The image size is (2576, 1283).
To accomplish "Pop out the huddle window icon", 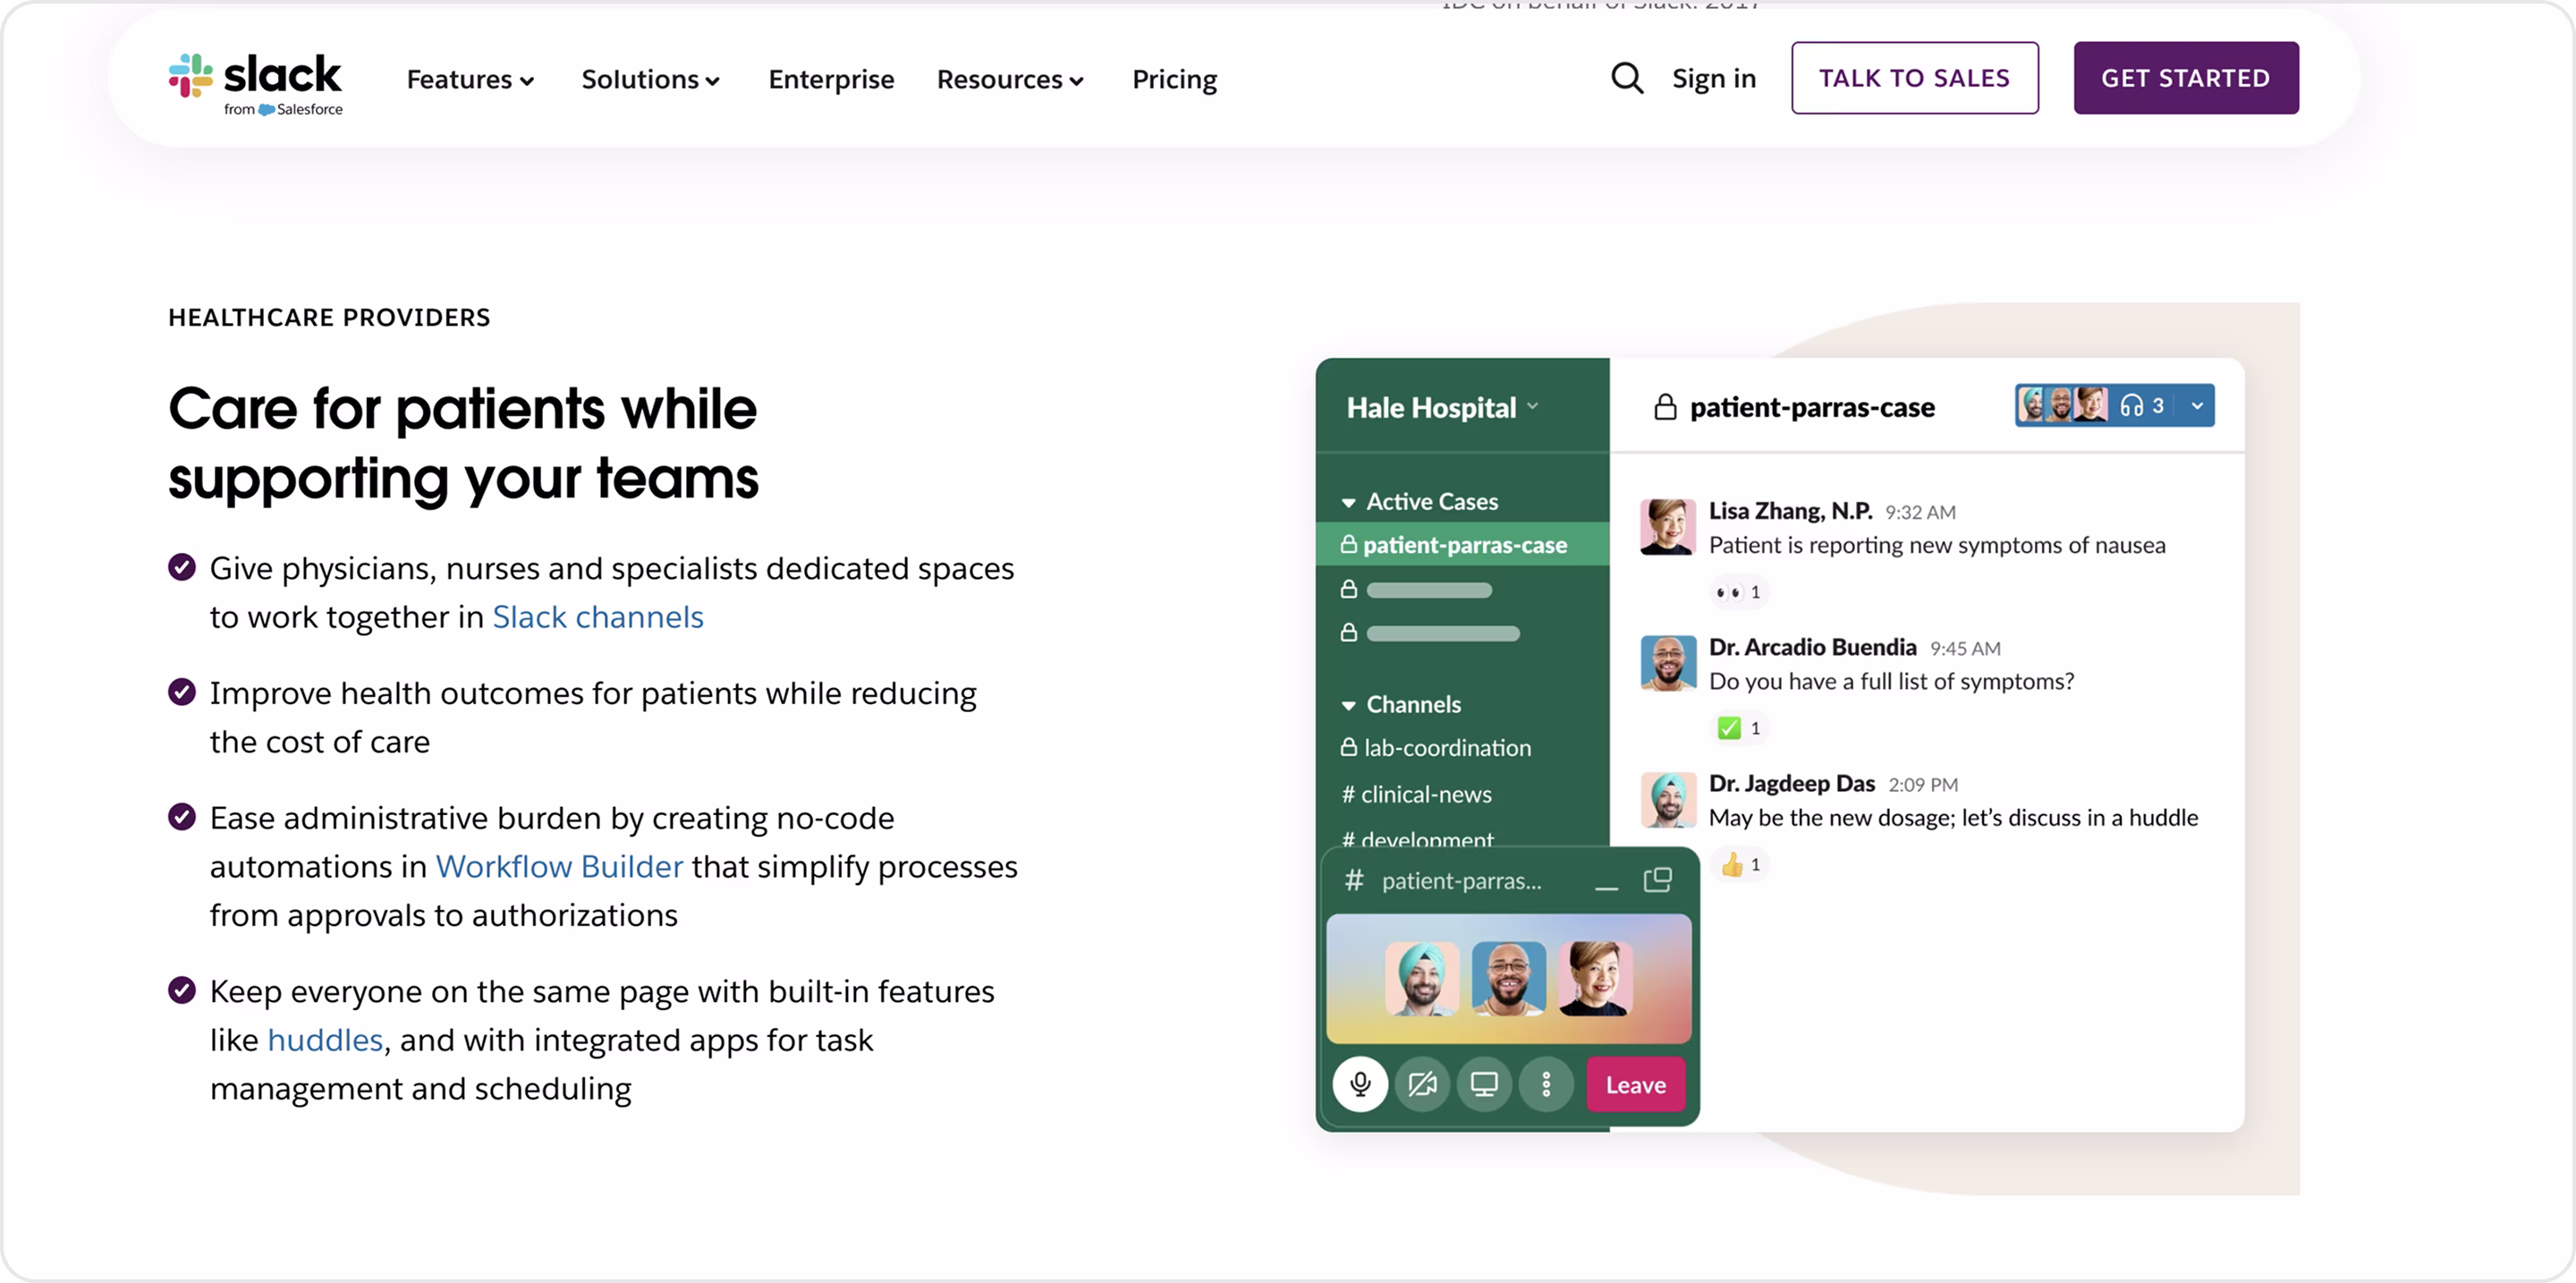I will 1658,879.
